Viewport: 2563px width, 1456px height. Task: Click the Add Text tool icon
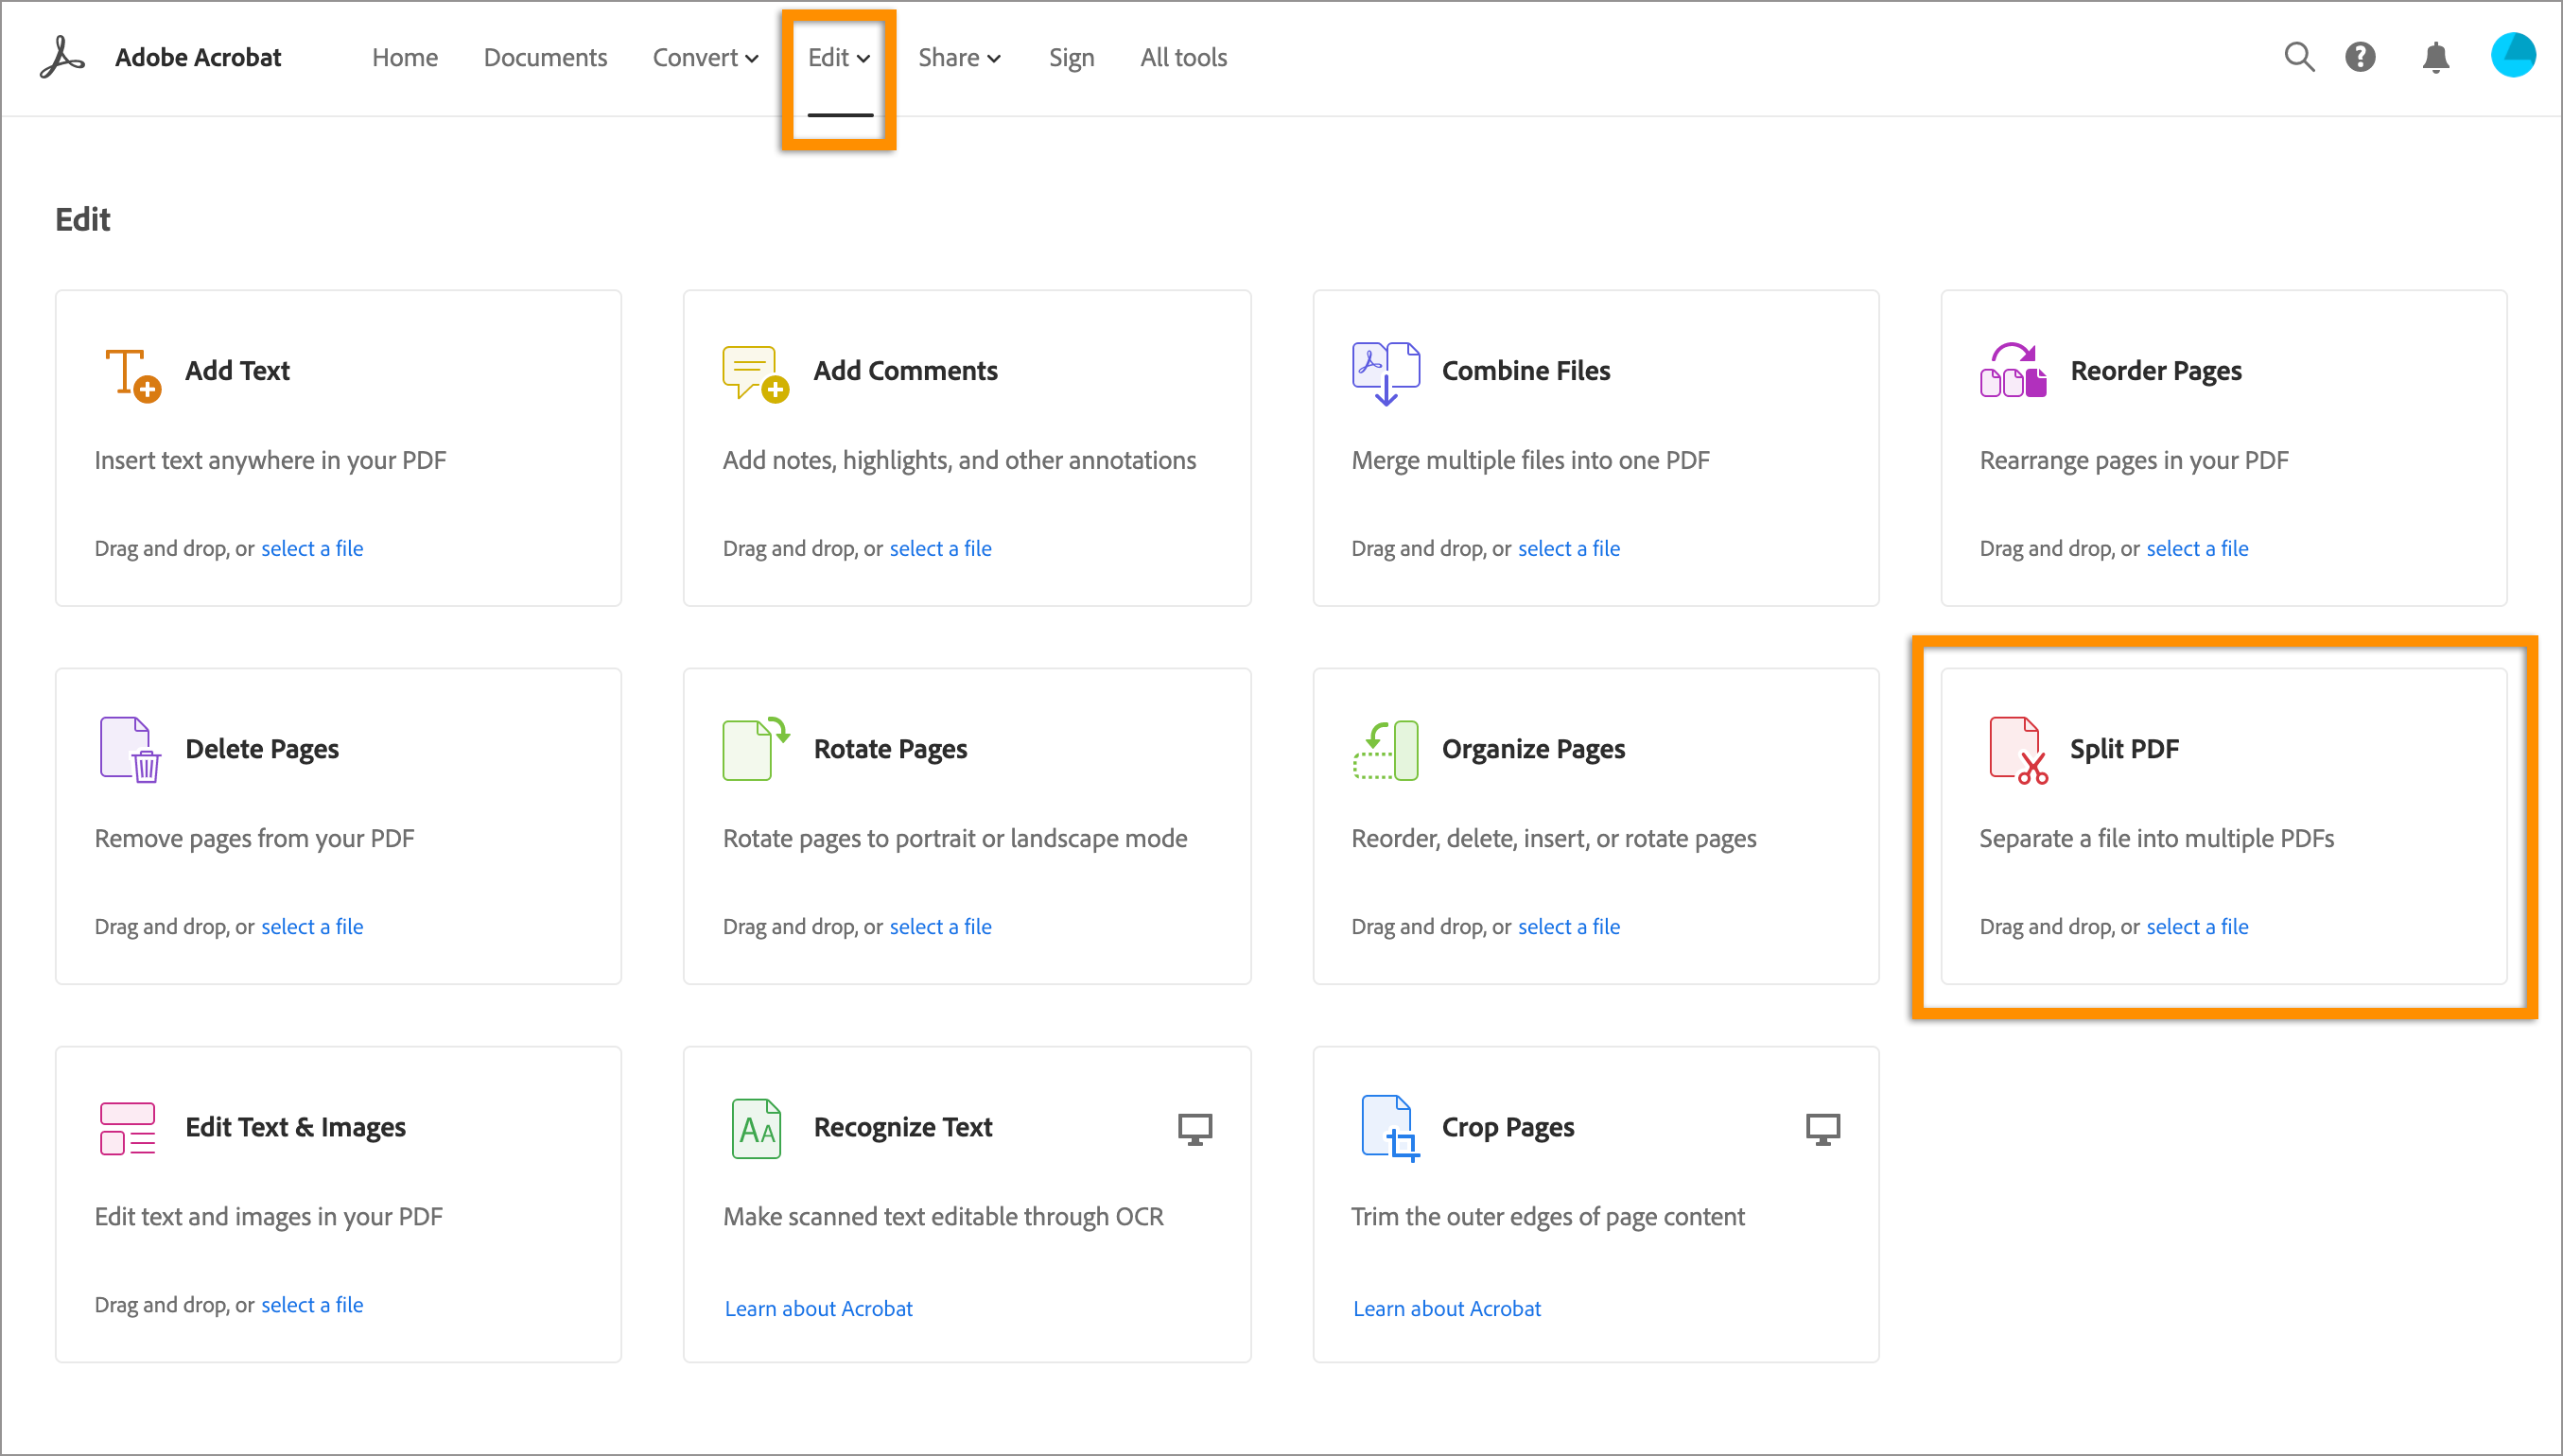click(131, 370)
